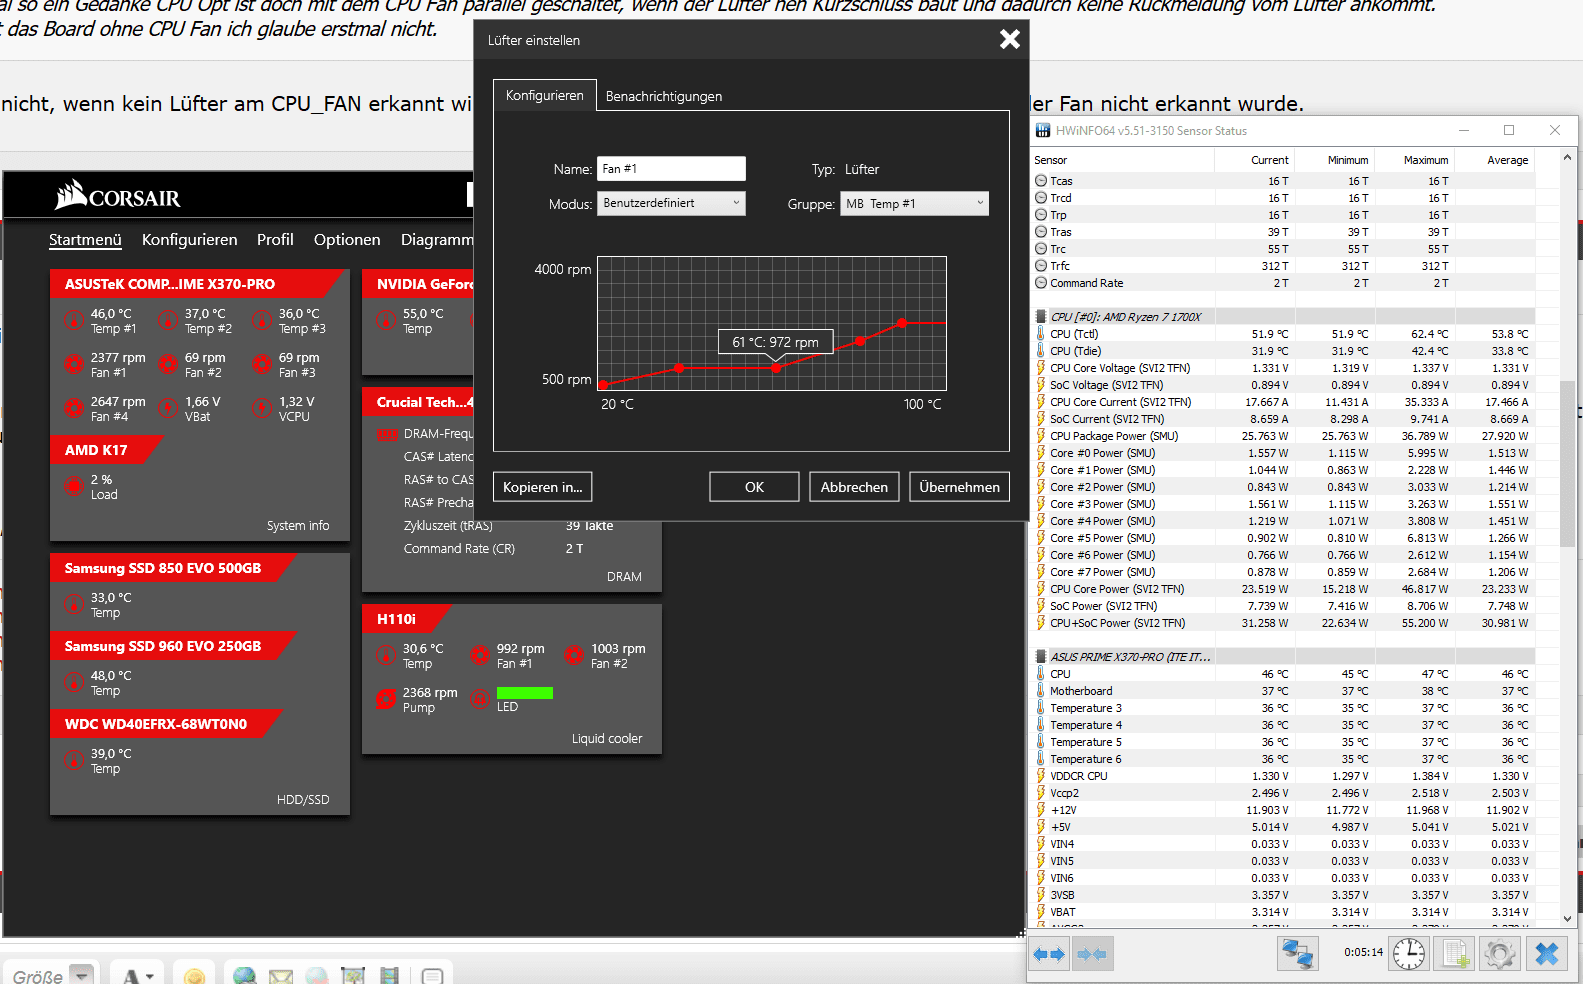Click the AMD K17 Load icon
This screenshot has height=984, width=1583.
pos(73,486)
